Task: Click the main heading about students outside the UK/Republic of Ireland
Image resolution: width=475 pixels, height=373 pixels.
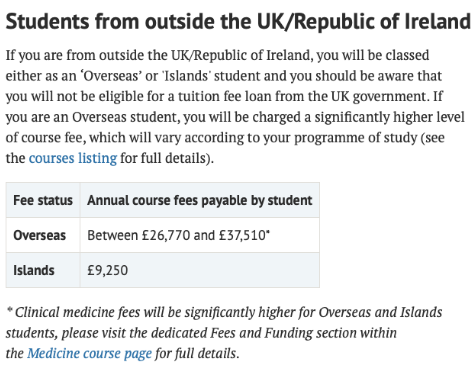Action: [x=238, y=22]
